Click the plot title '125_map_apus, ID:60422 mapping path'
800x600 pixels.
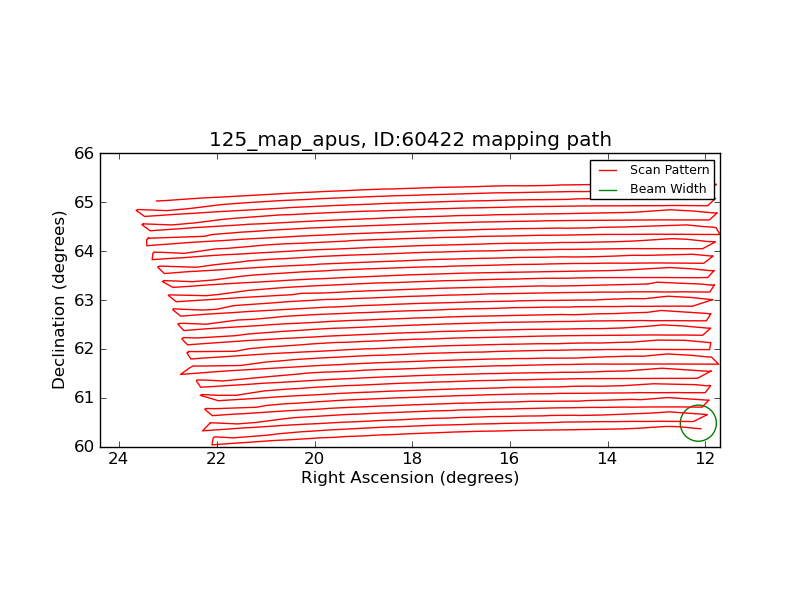[x=410, y=139]
